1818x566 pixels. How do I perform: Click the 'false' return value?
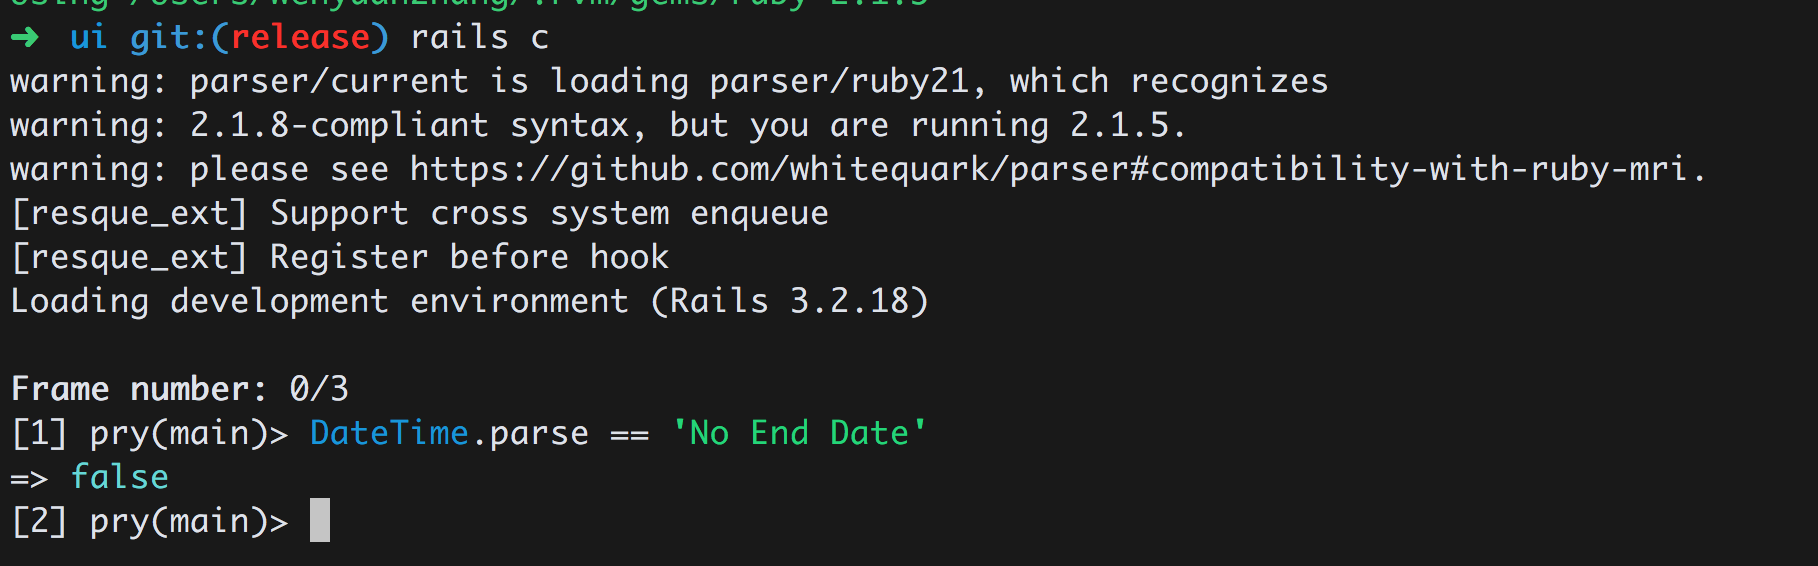click(x=120, y=477)
